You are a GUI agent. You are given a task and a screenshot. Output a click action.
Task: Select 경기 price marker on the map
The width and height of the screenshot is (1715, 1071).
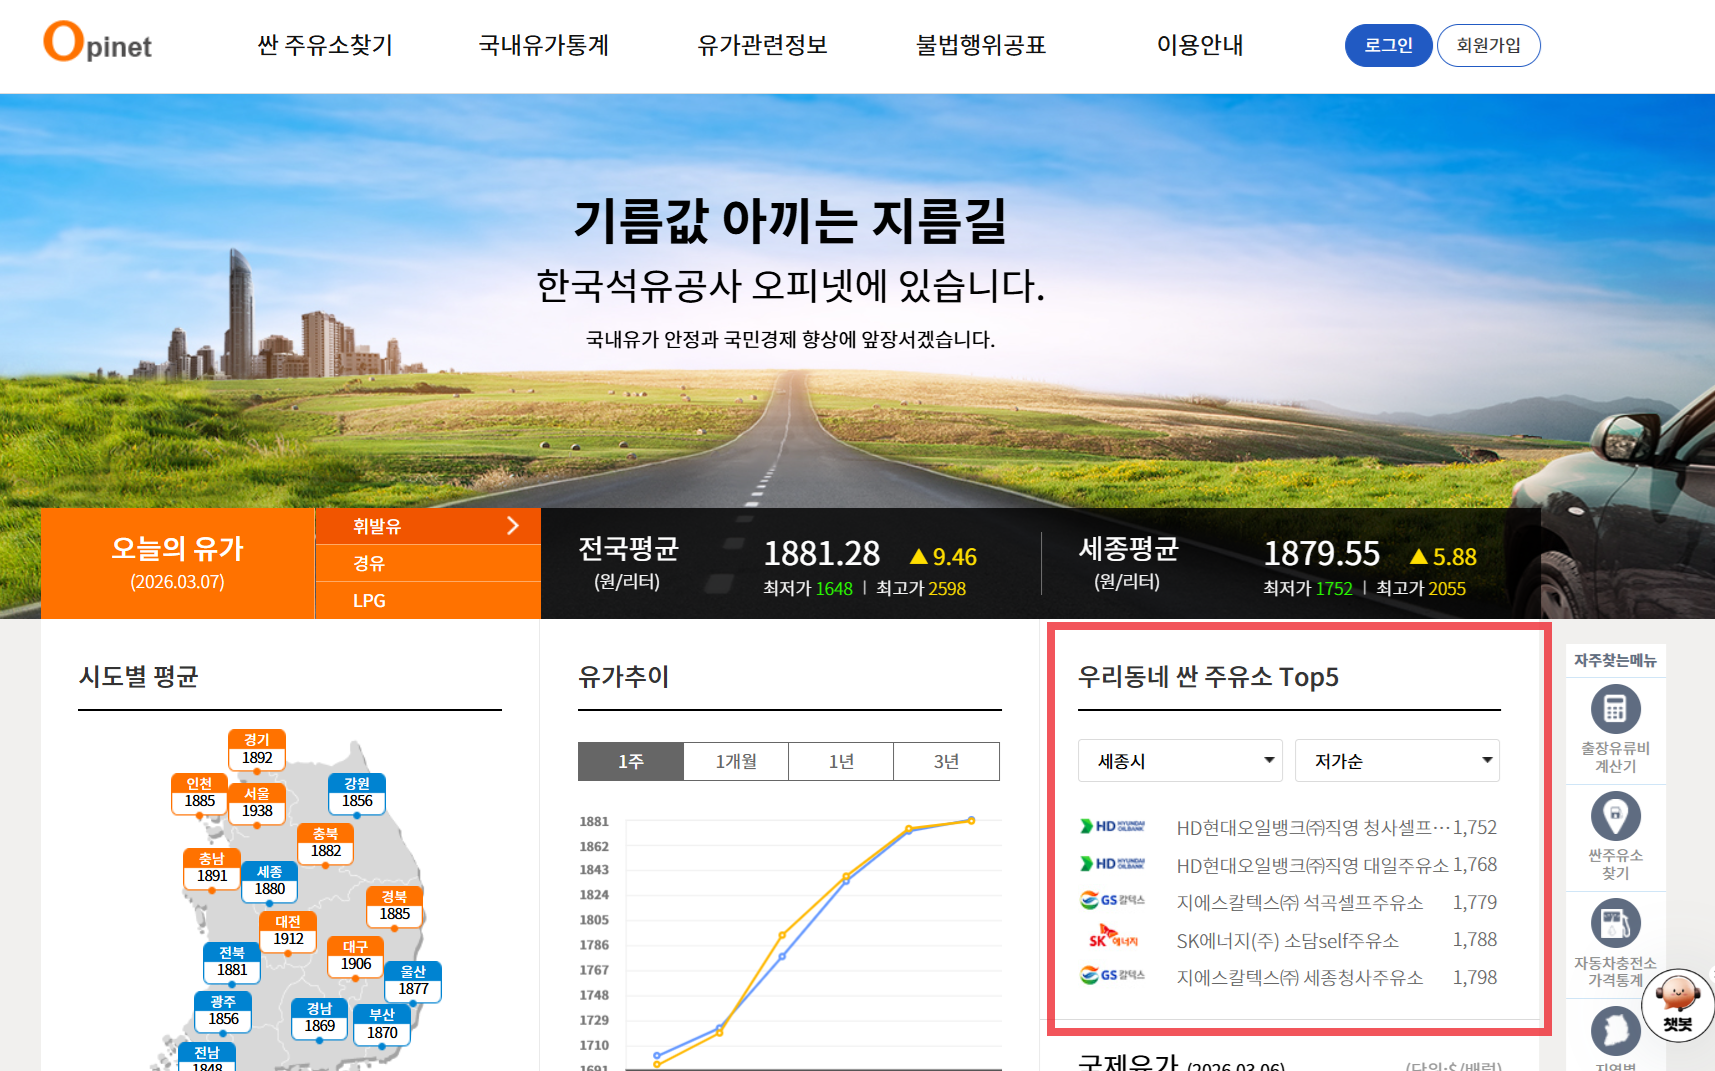click(x=257, y=750)
